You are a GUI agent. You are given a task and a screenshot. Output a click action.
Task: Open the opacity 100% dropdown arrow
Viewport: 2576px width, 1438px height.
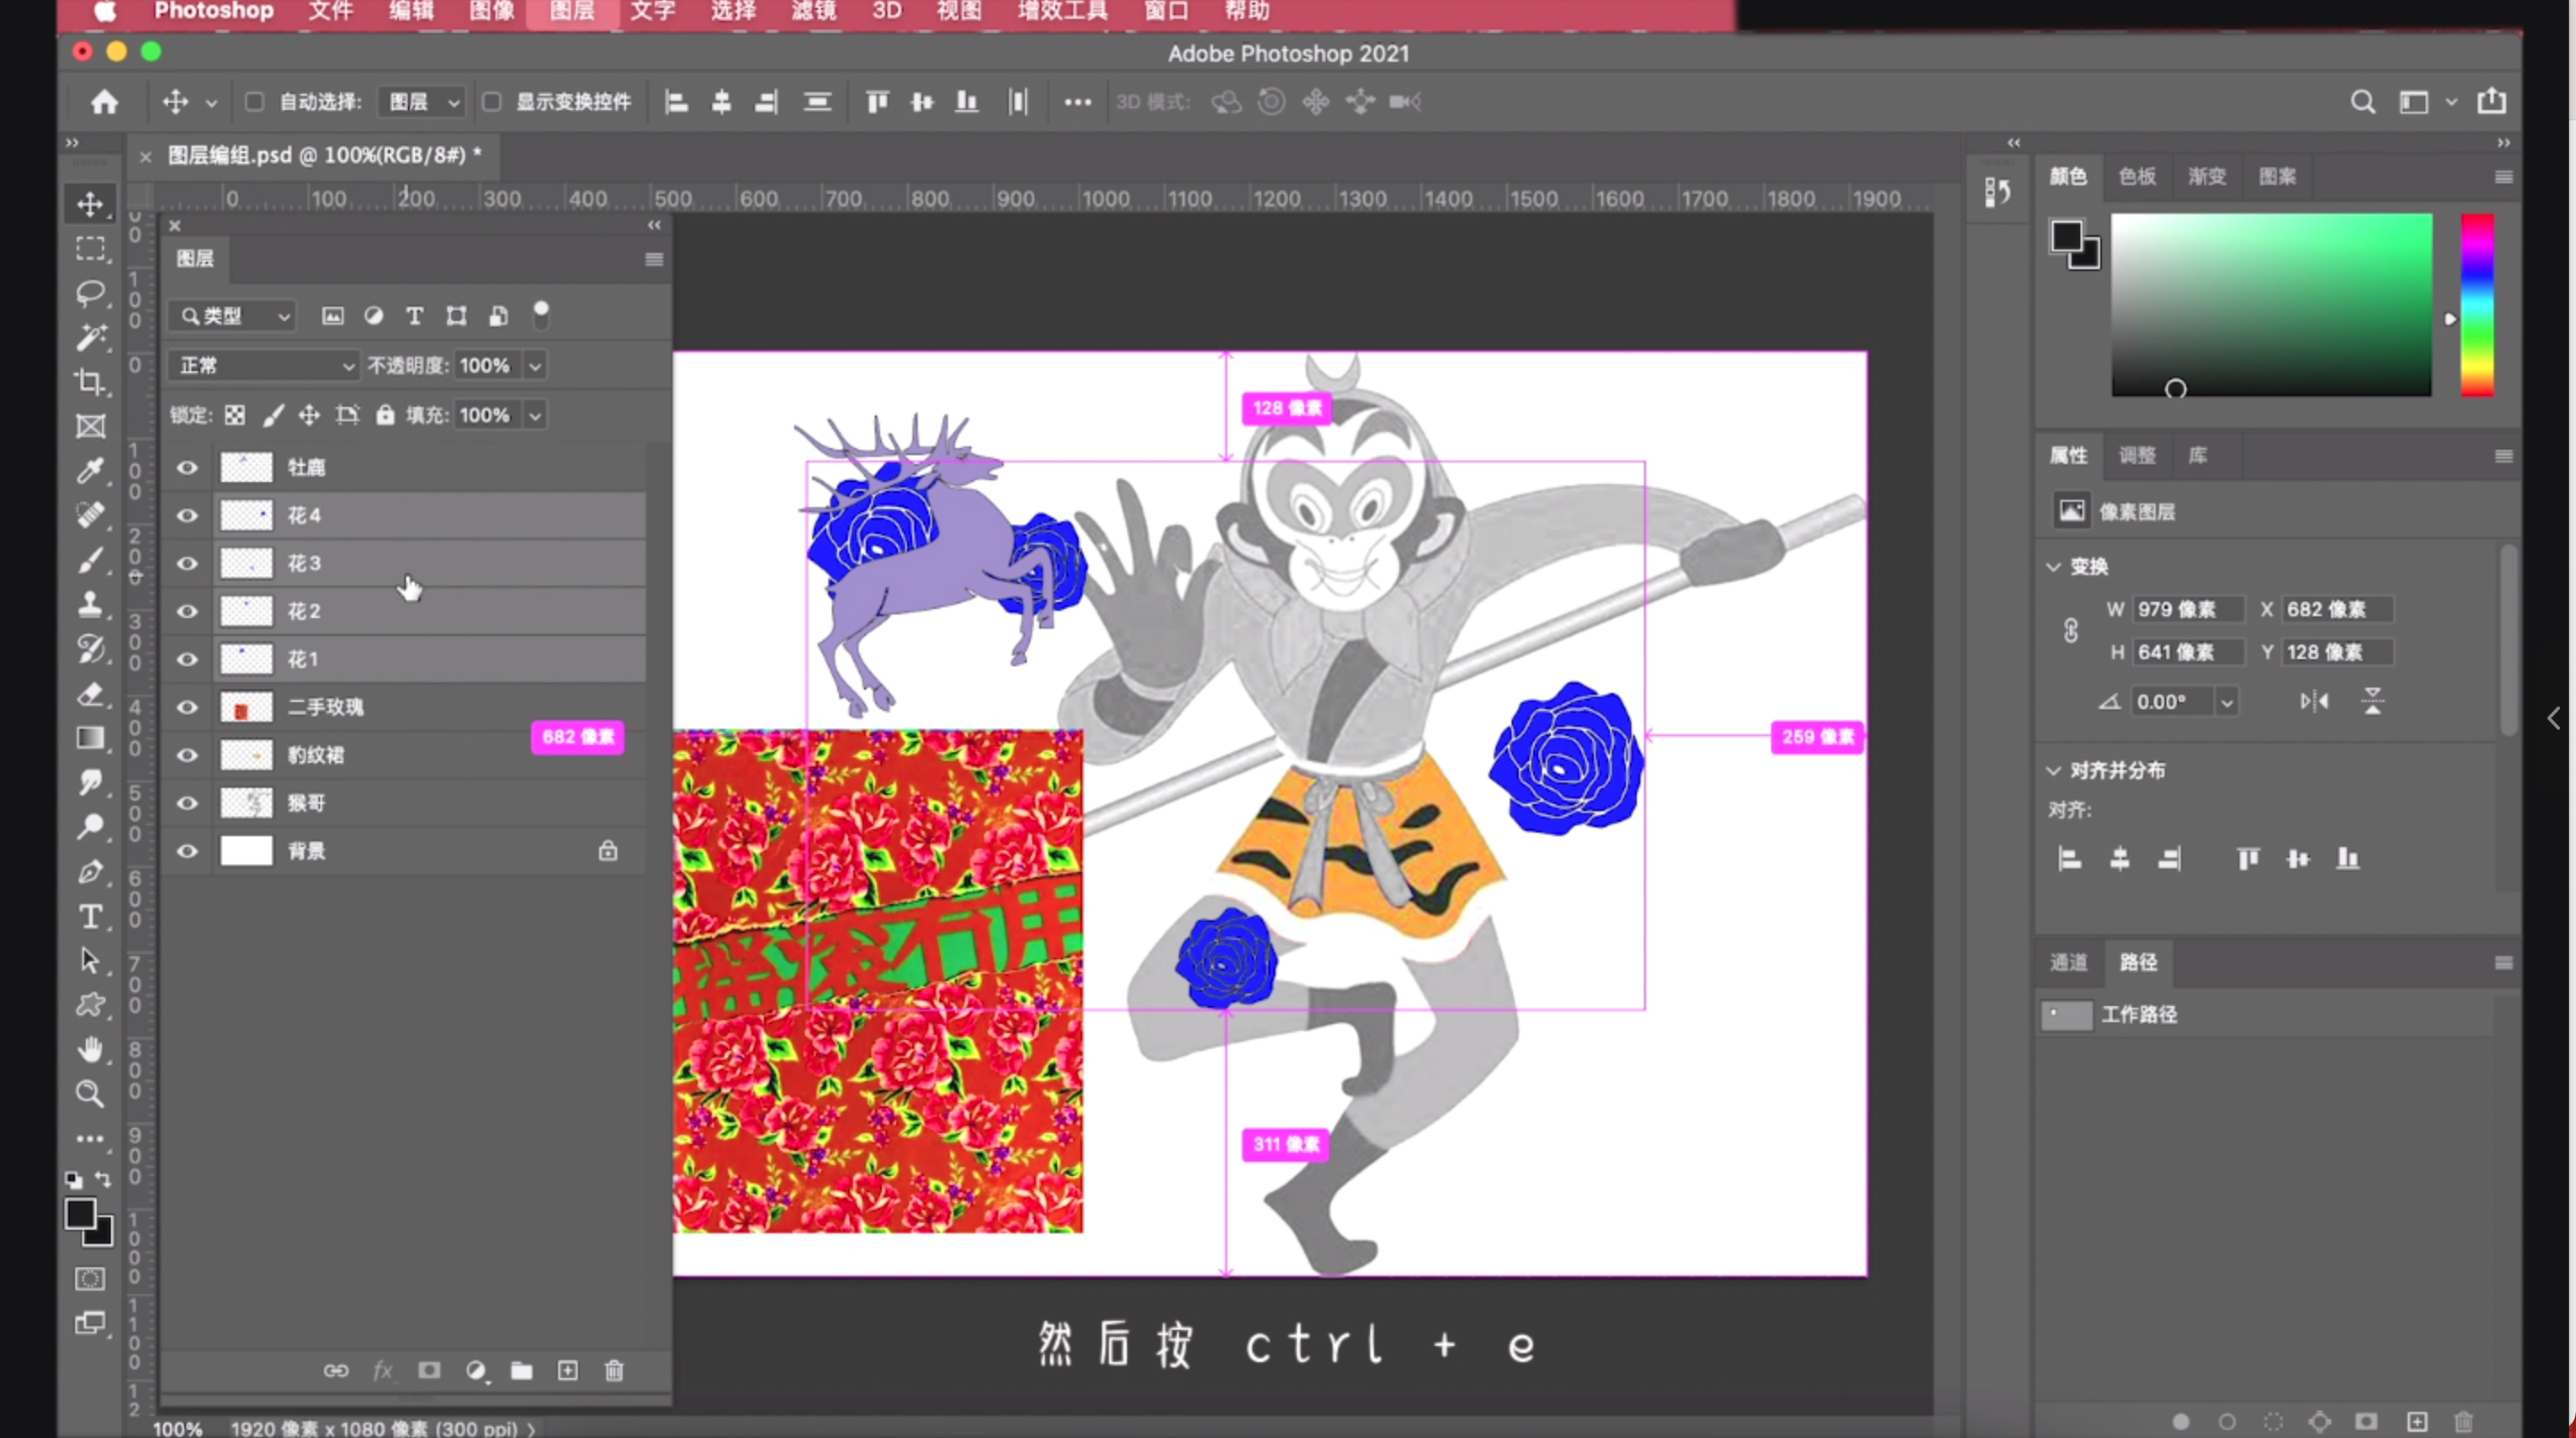pos(536,365)
